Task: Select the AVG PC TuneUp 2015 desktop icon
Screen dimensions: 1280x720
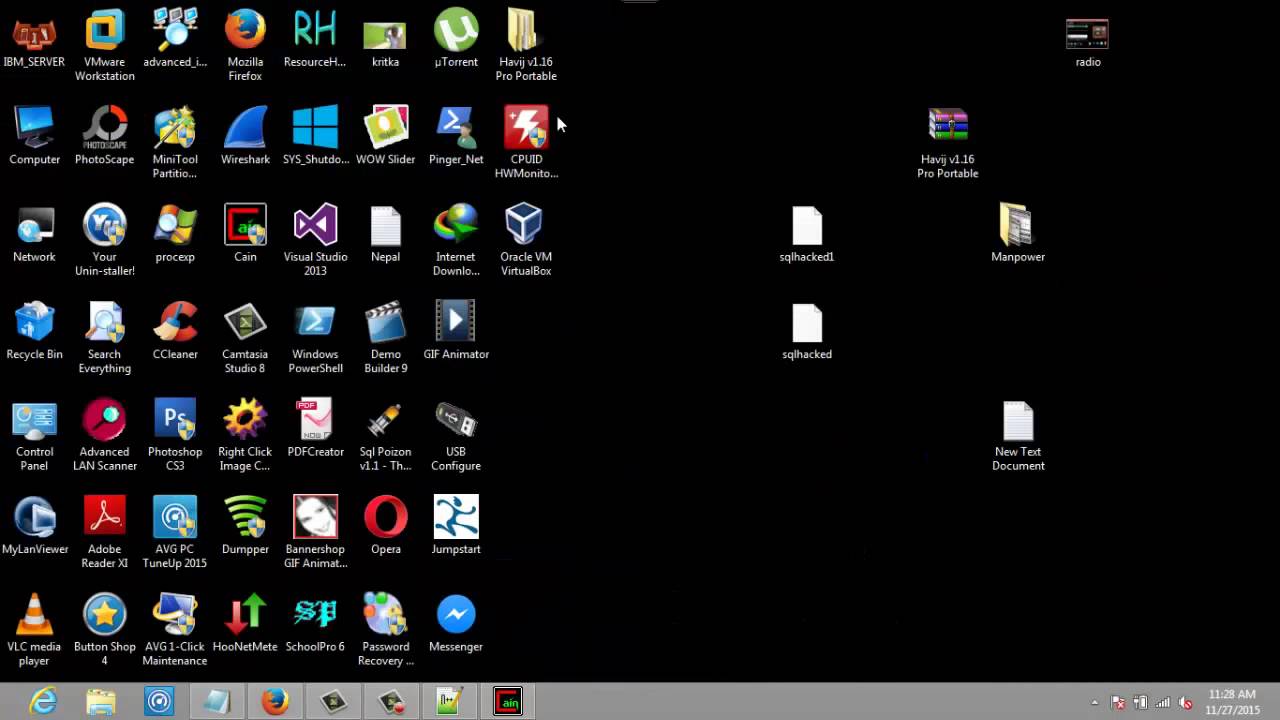Action: click(175, 533)
